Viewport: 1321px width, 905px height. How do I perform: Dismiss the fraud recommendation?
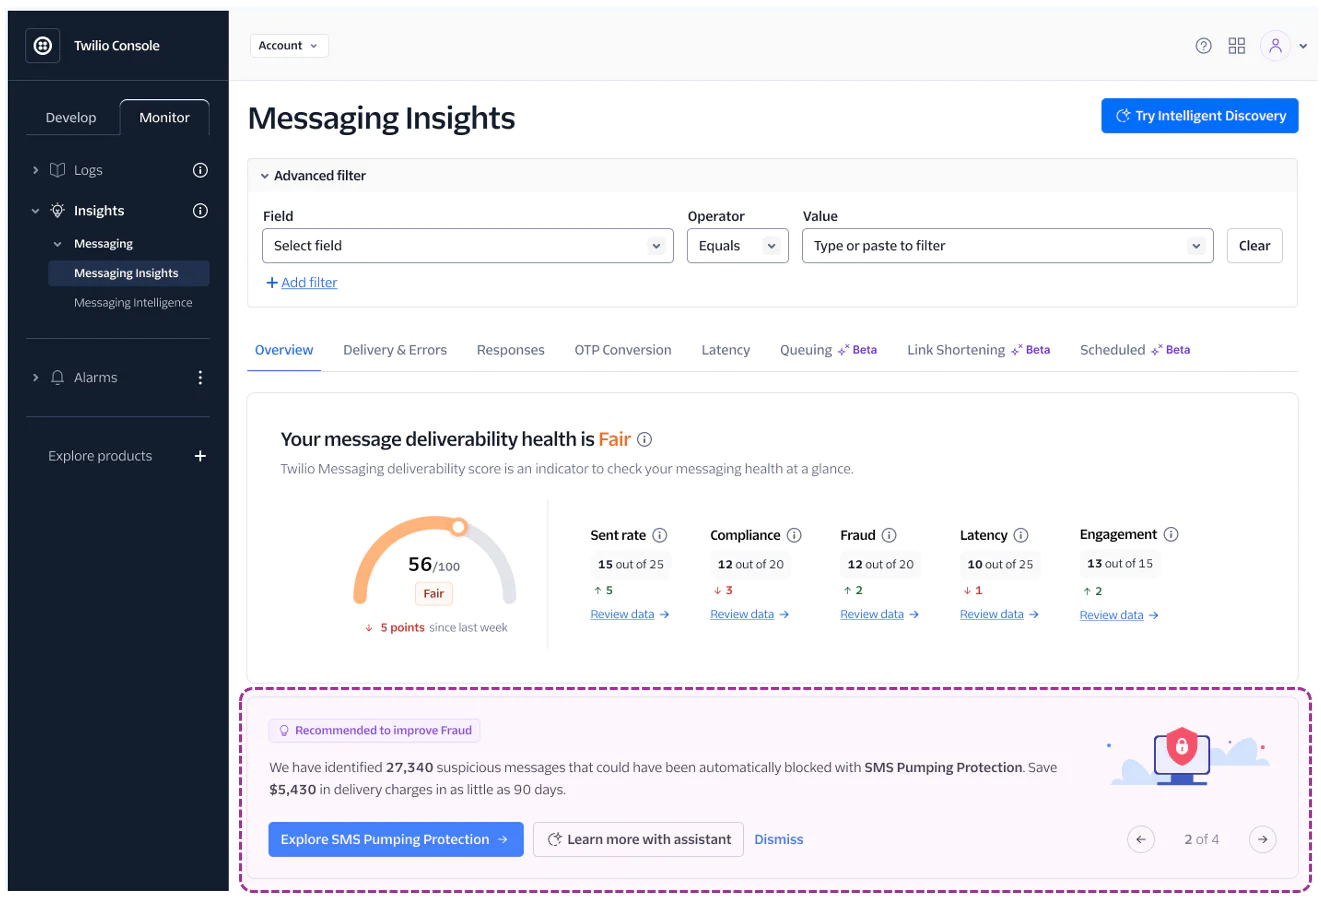(x=779, y=840)
